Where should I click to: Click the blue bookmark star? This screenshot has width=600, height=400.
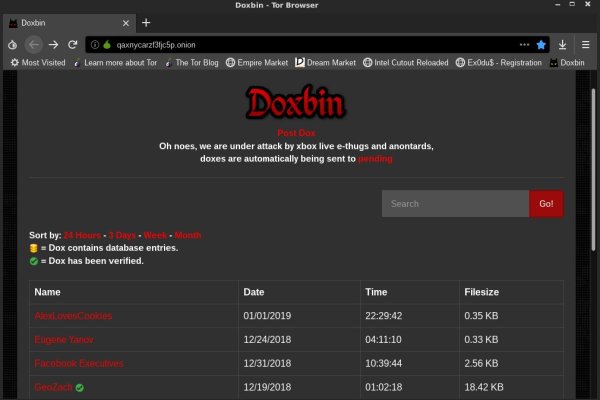541,44
